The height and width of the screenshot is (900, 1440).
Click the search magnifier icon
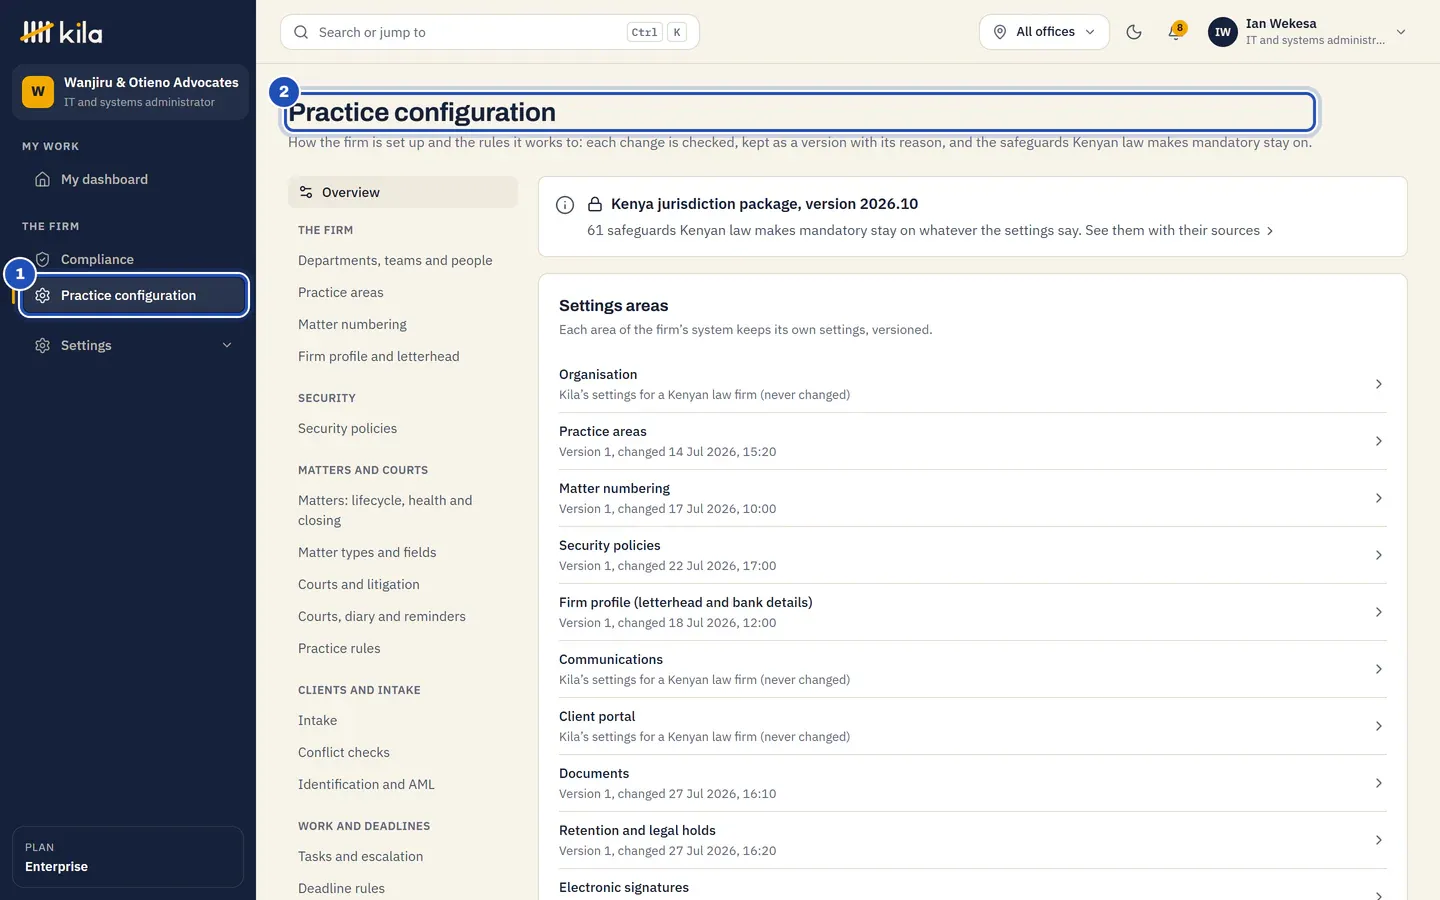click(301, 32)
